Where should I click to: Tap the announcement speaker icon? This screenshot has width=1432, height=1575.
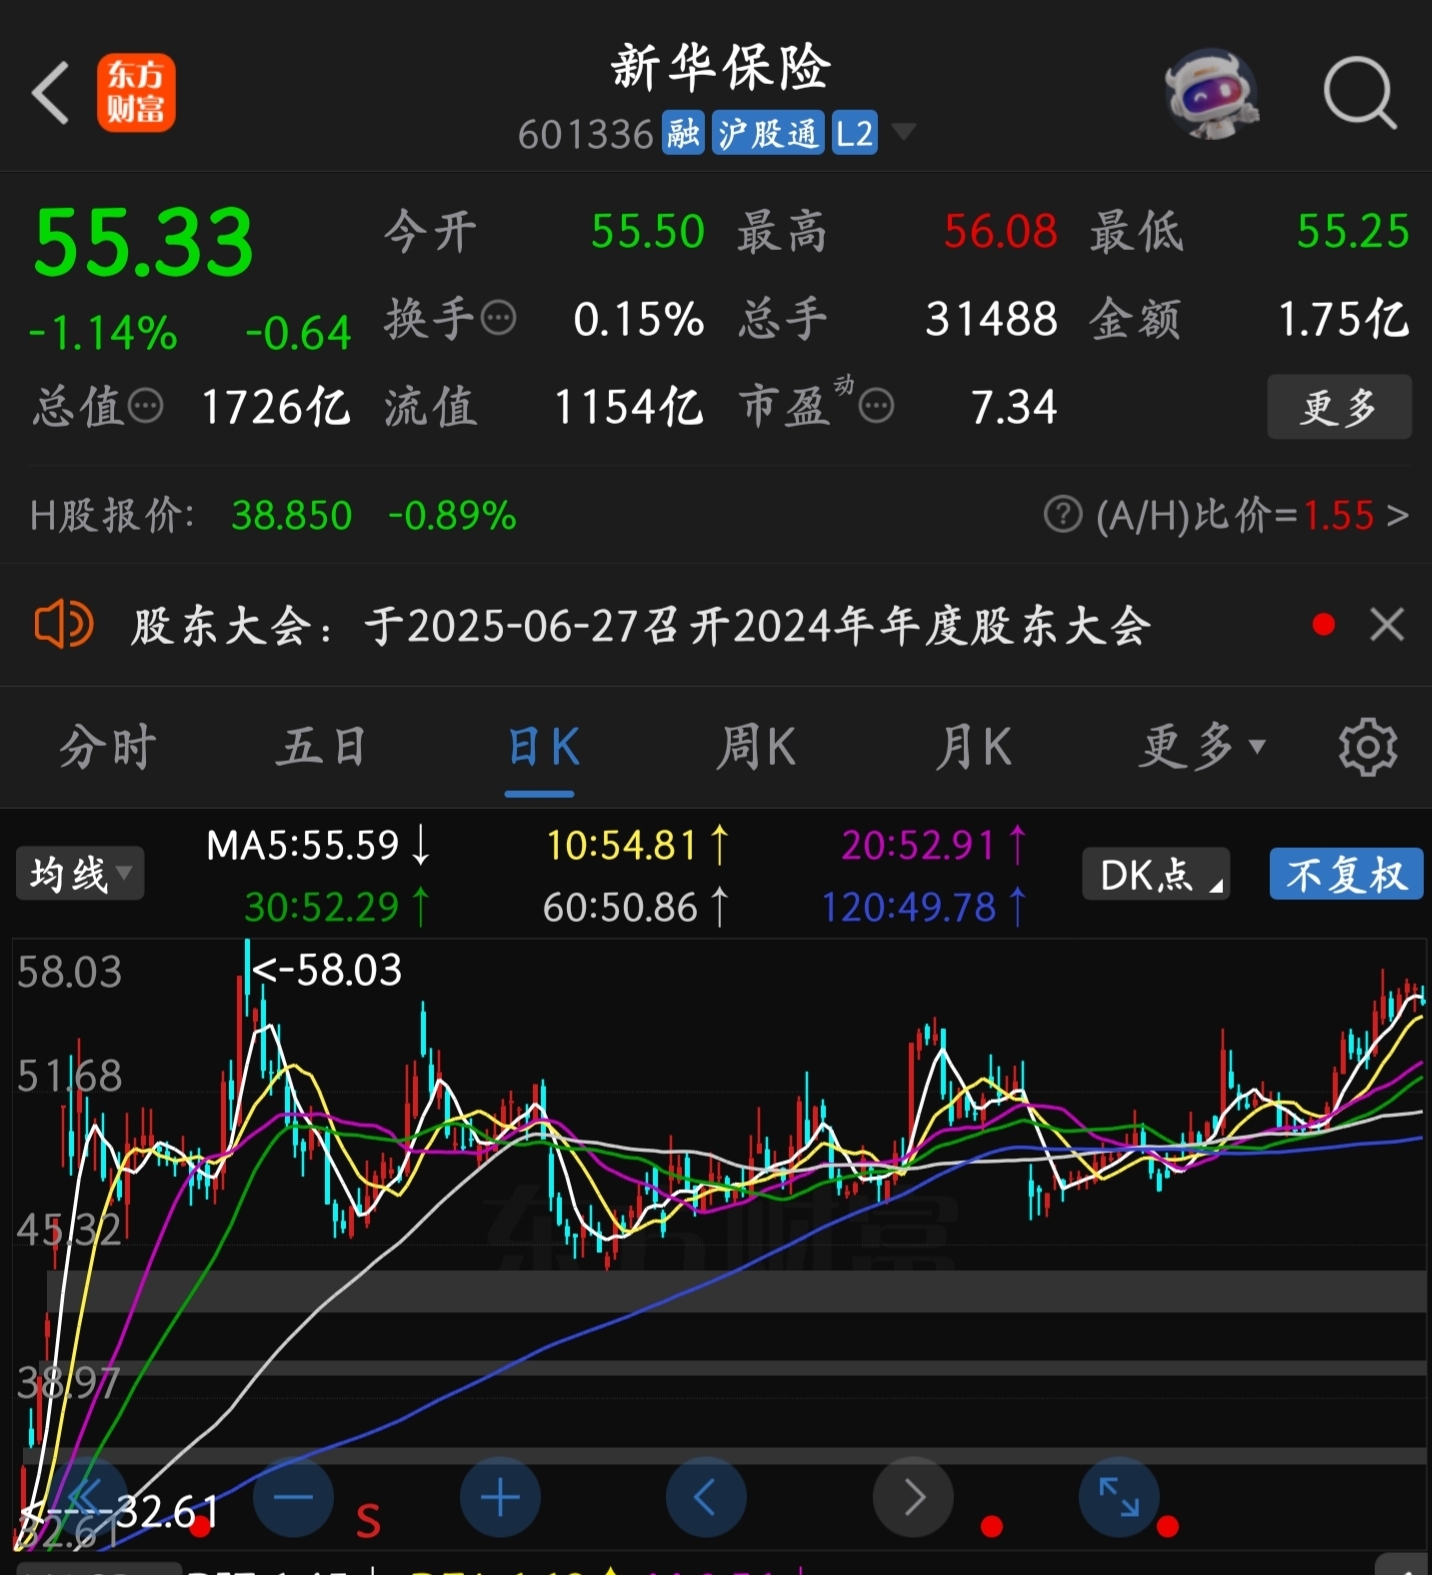click(x=64, y=625)
